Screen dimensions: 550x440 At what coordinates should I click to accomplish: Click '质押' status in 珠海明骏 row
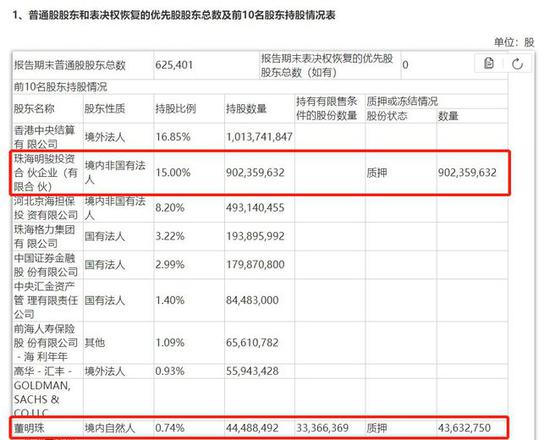coord(377,173)
